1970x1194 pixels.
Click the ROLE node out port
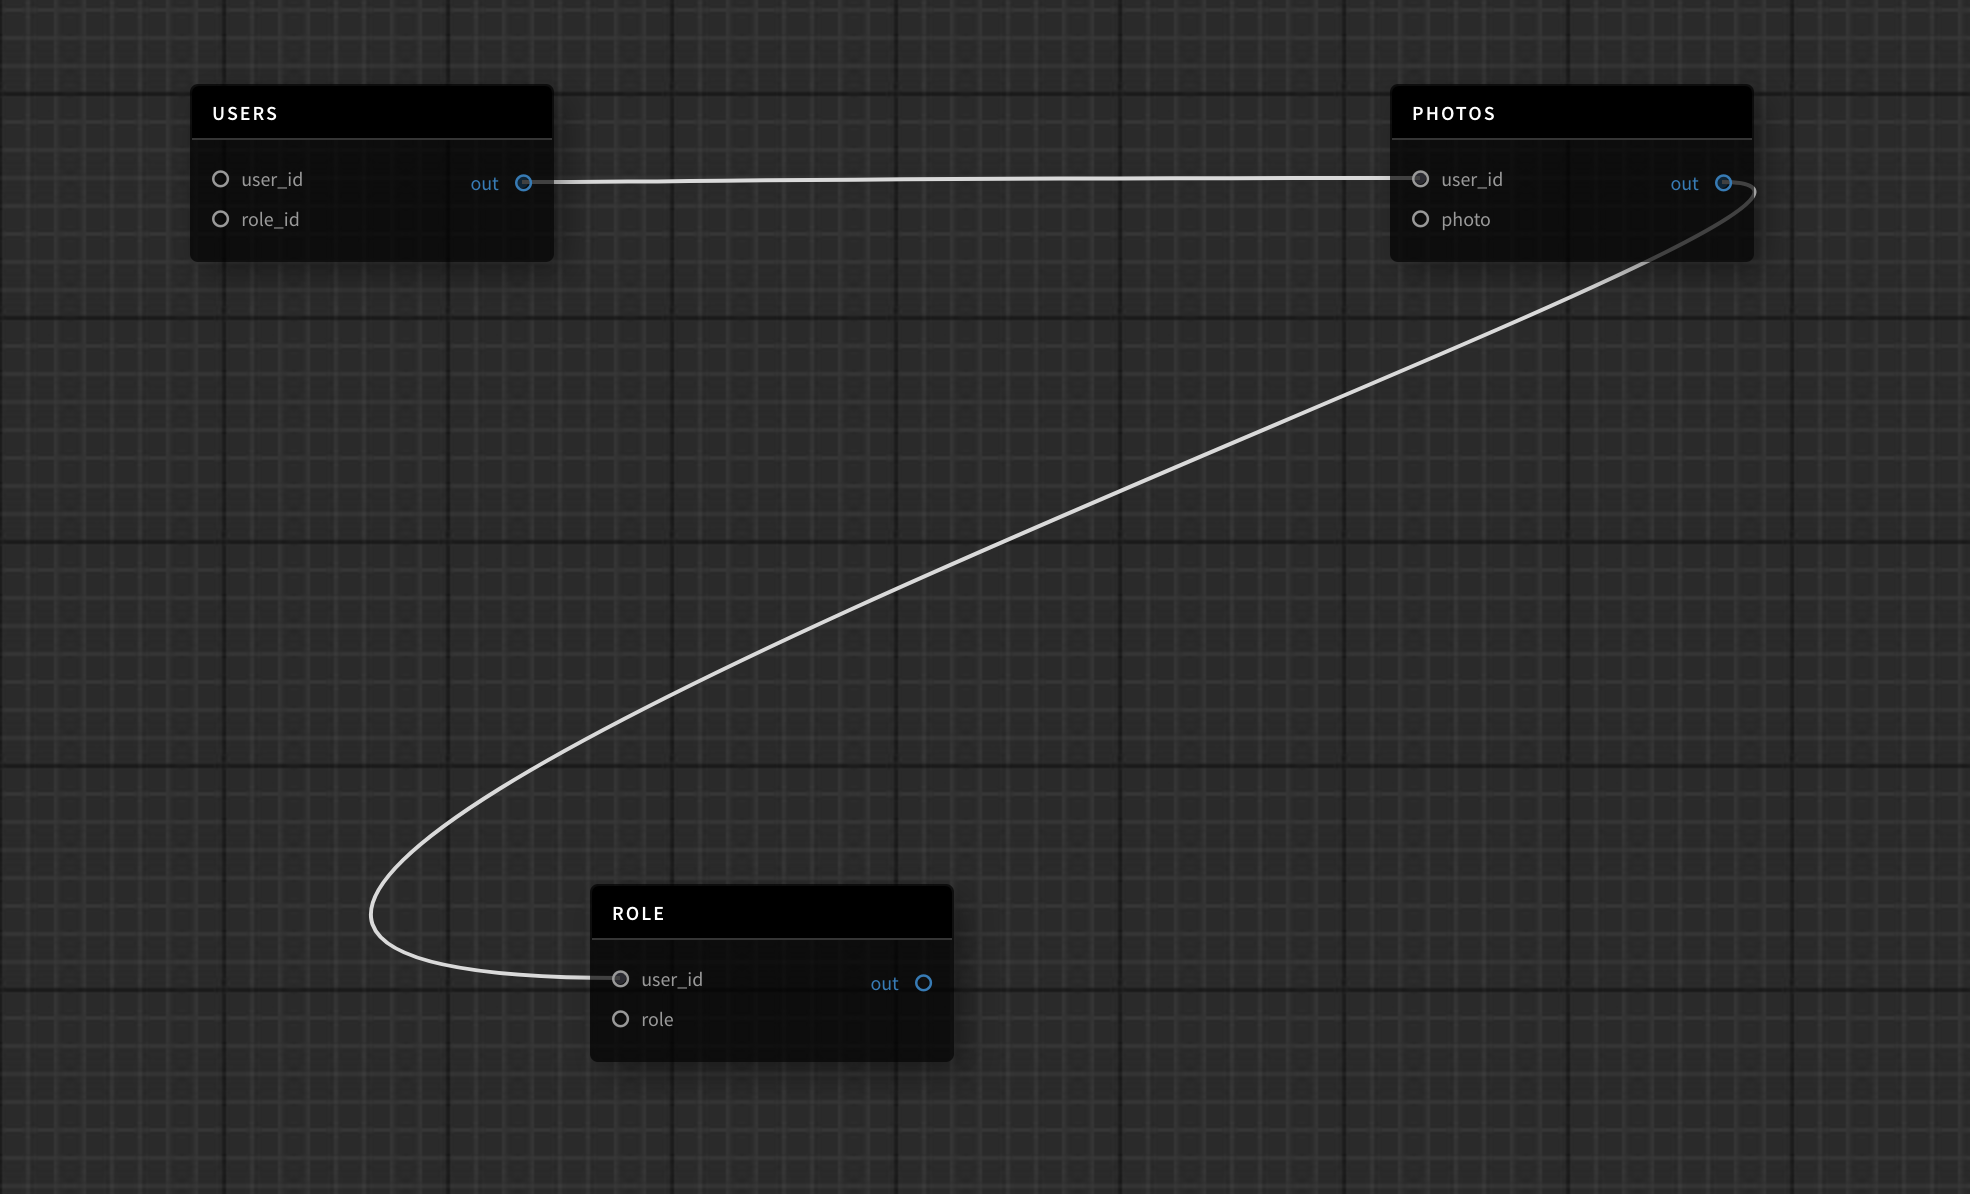click(923, 983)
